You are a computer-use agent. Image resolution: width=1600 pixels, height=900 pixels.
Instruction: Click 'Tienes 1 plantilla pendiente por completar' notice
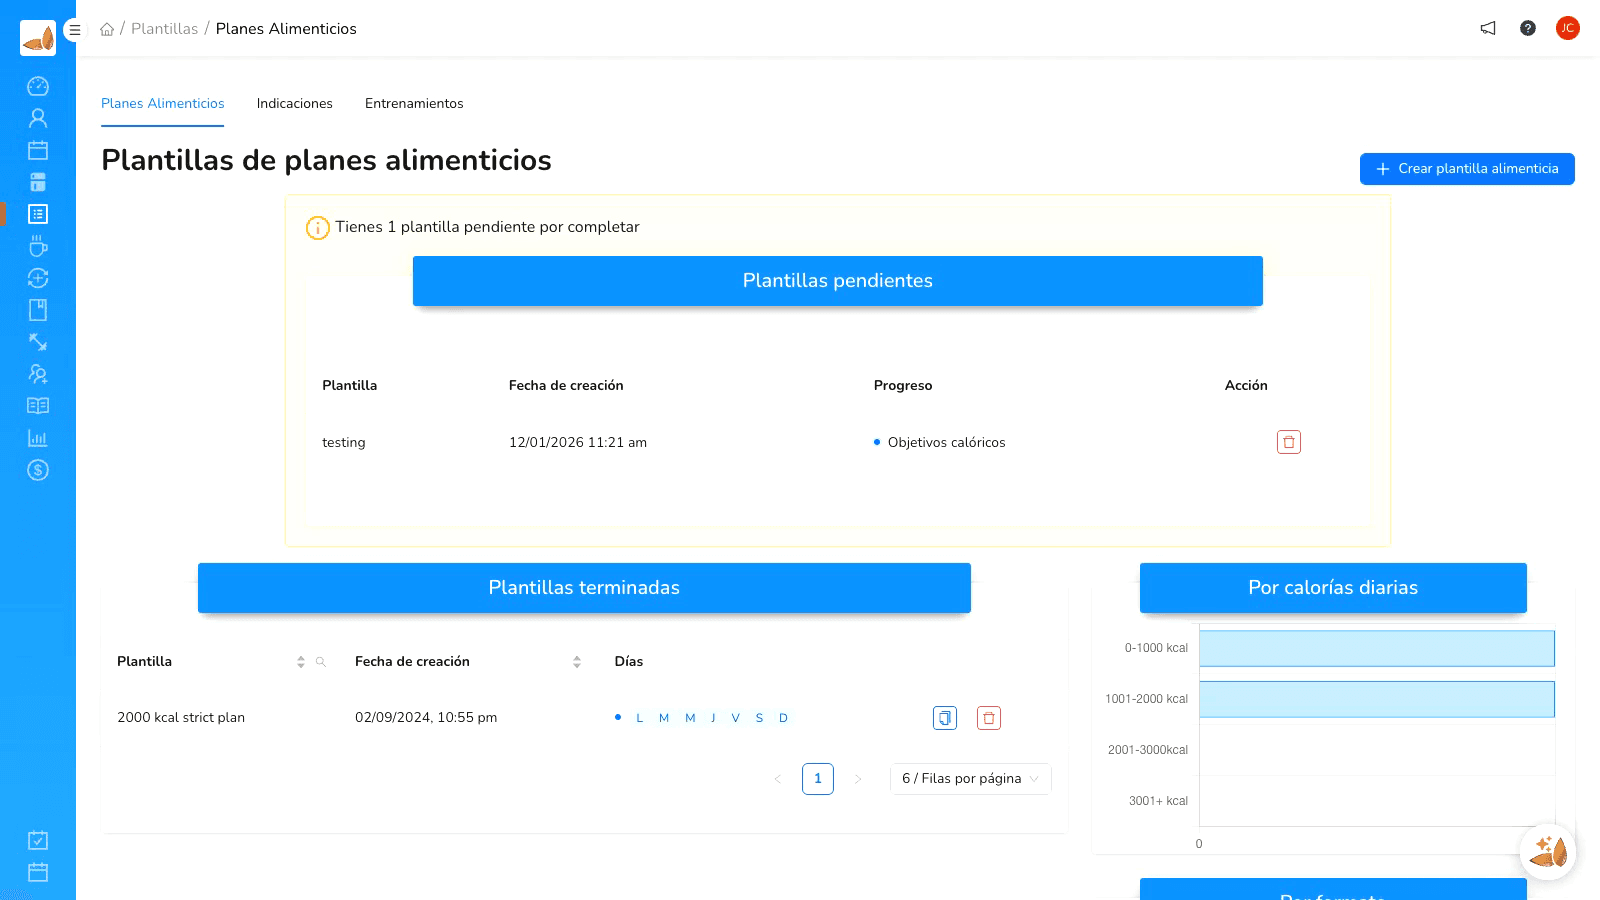488,227
